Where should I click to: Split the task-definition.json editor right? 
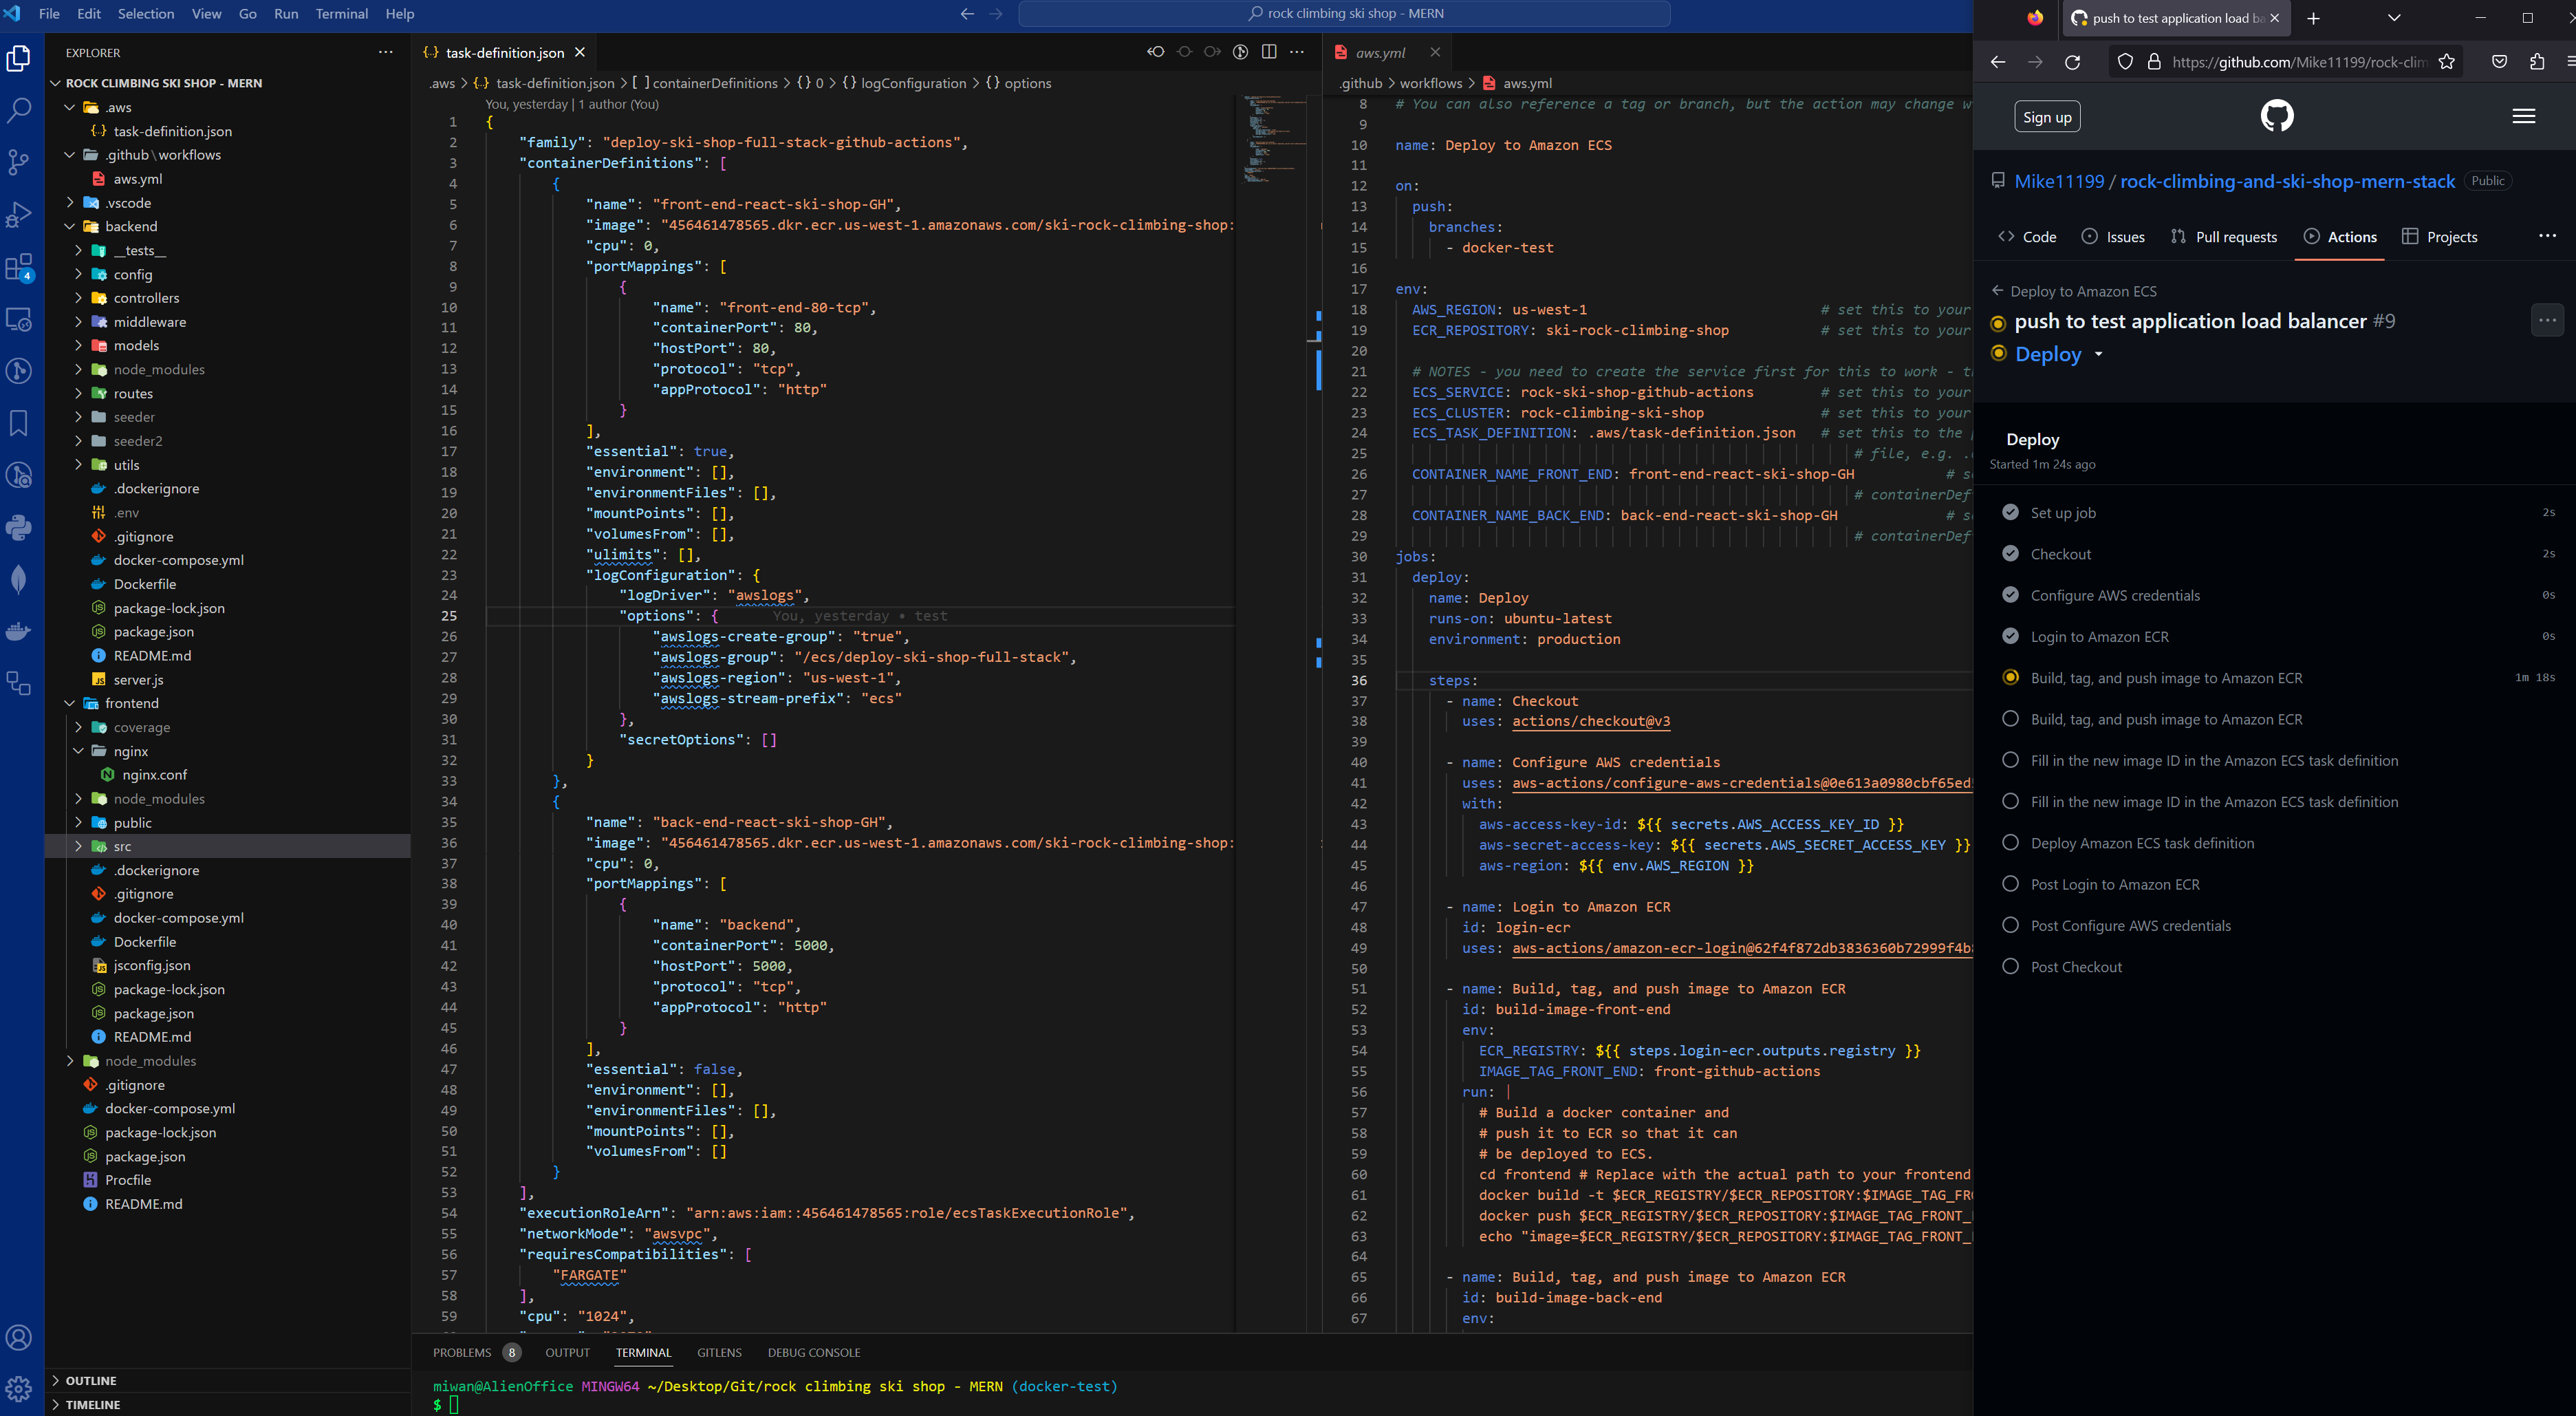pos(1269,52)
